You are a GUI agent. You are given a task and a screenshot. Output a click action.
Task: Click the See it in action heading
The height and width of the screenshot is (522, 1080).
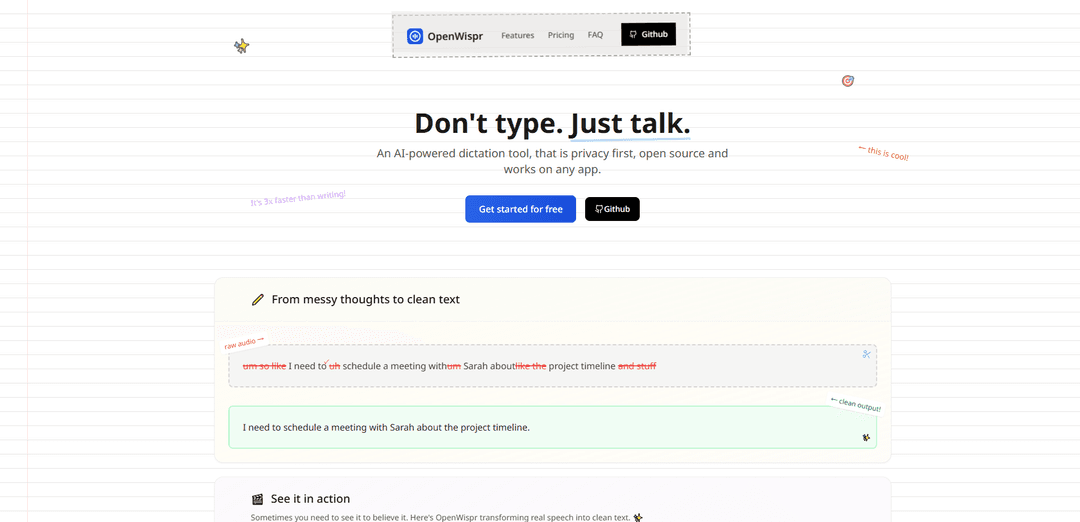point(311,499)
